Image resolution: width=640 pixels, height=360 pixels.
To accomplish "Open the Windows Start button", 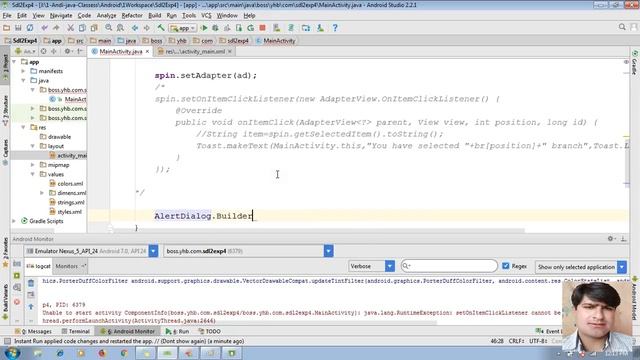I will click(x=12, y=353).
